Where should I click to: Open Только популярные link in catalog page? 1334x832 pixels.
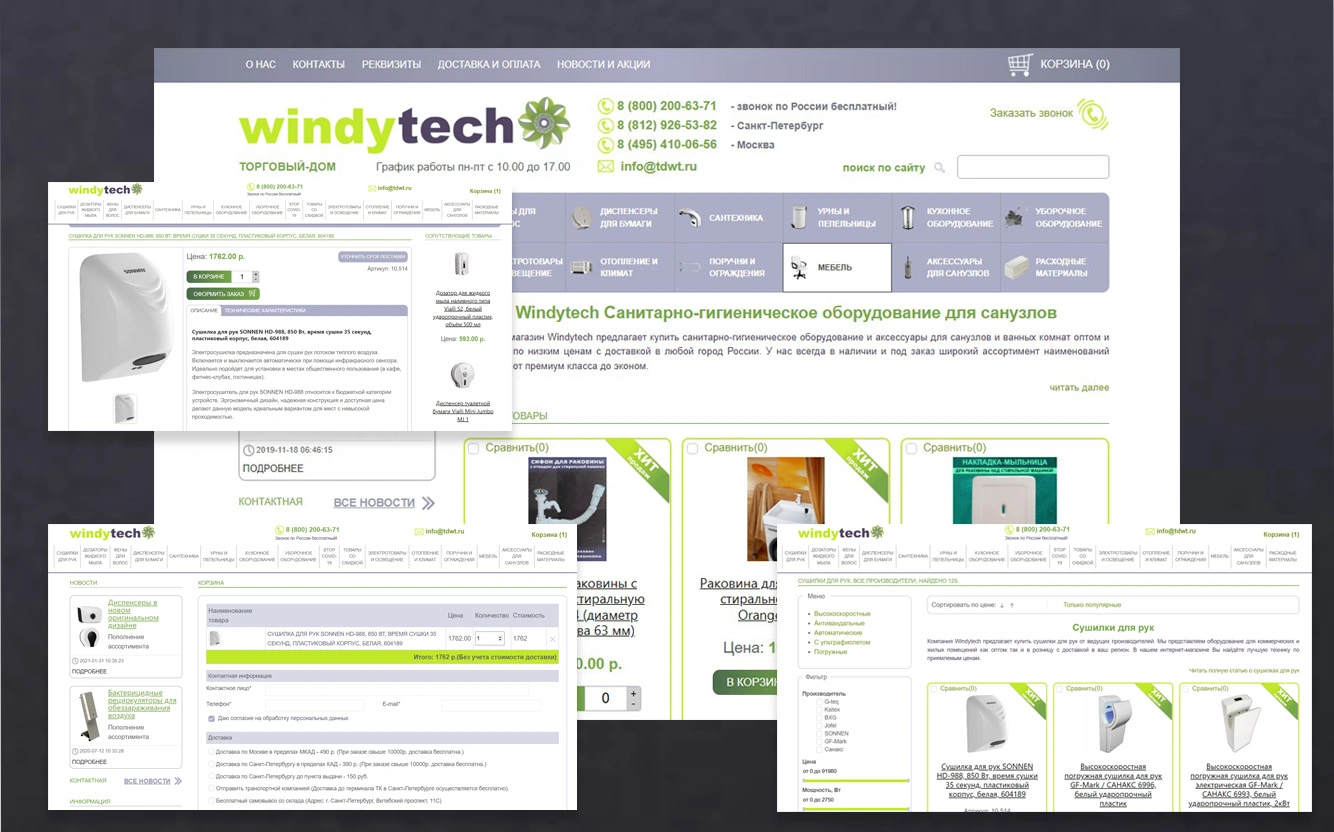1092,605
